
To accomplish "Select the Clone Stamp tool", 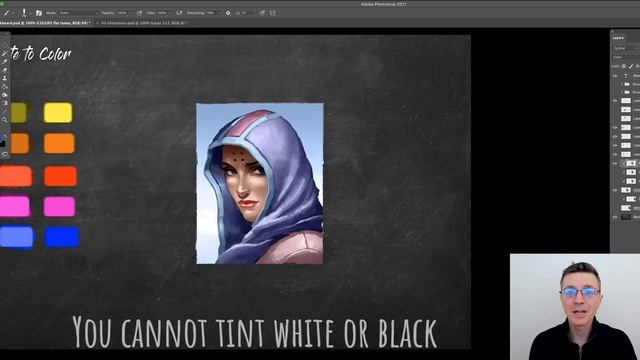I will (5, 78).
